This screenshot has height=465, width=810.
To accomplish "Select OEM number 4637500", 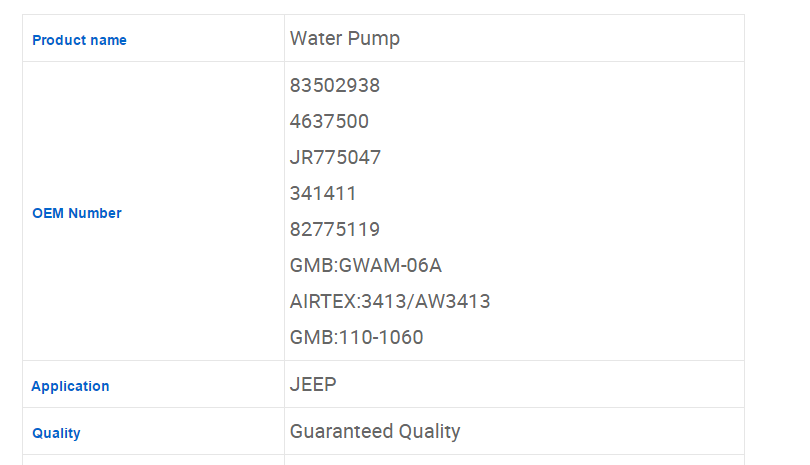I will click(x=329, y=122).
